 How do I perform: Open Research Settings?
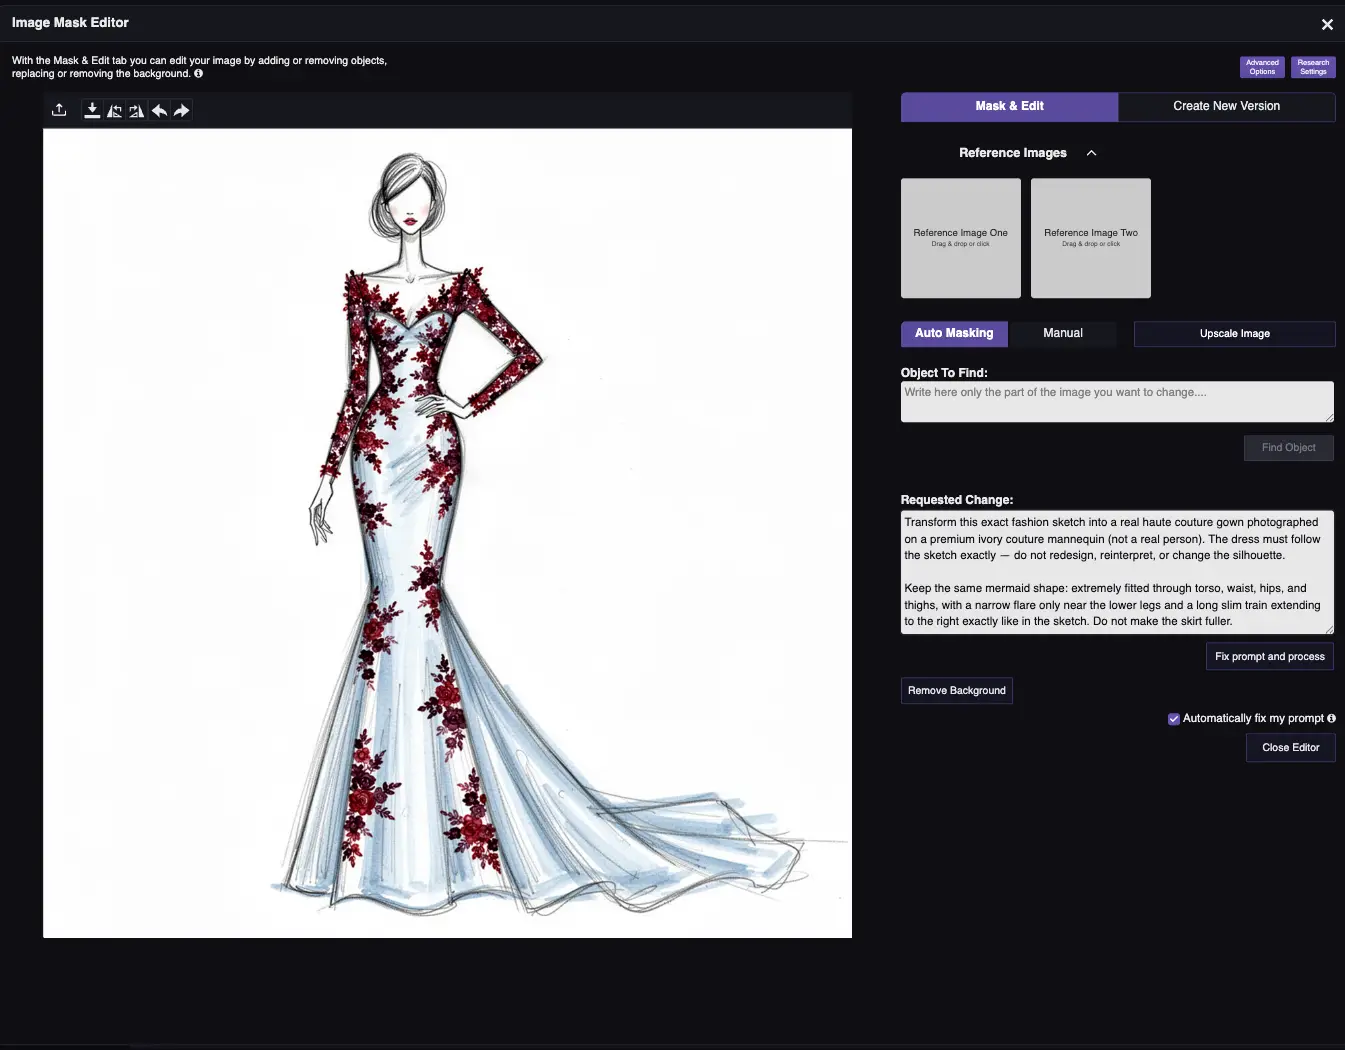tap(1313, 67)
